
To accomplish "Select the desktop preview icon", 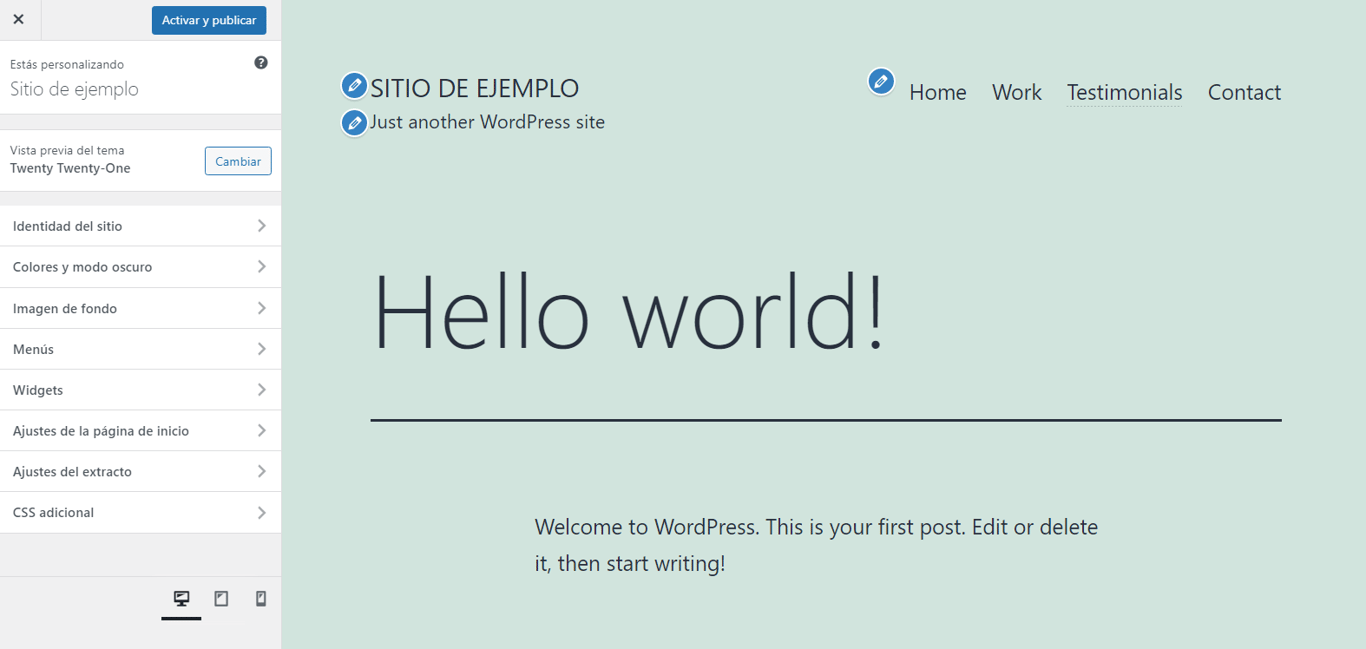I will pos(181,598).
